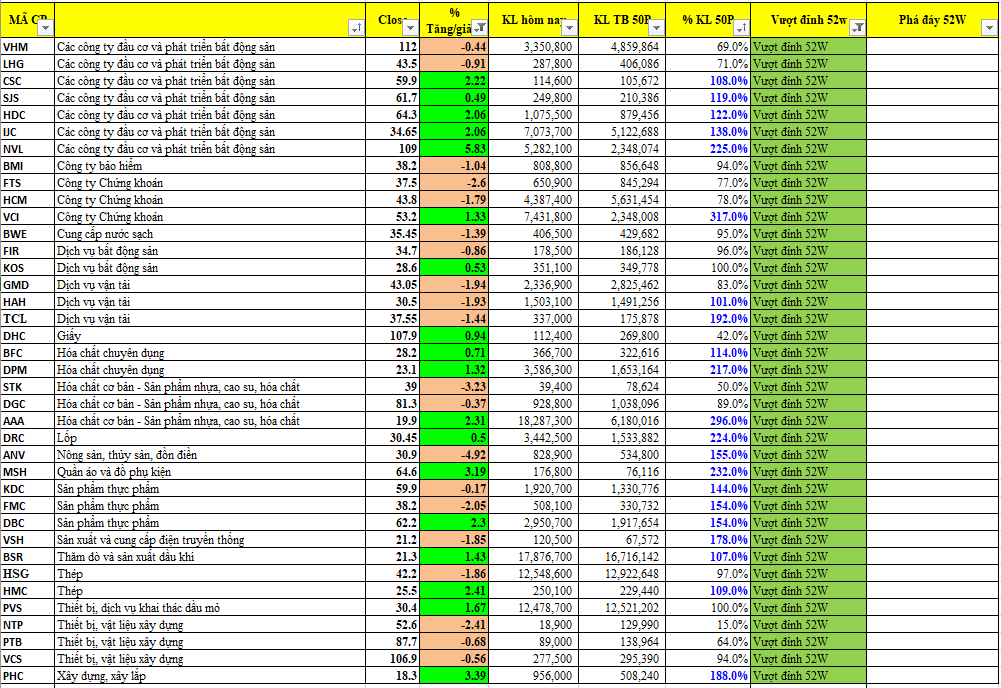
Task: Click the % Tăng/giảm column filter funnel icon
Action: pyautogui.click(x=479, y=28)
